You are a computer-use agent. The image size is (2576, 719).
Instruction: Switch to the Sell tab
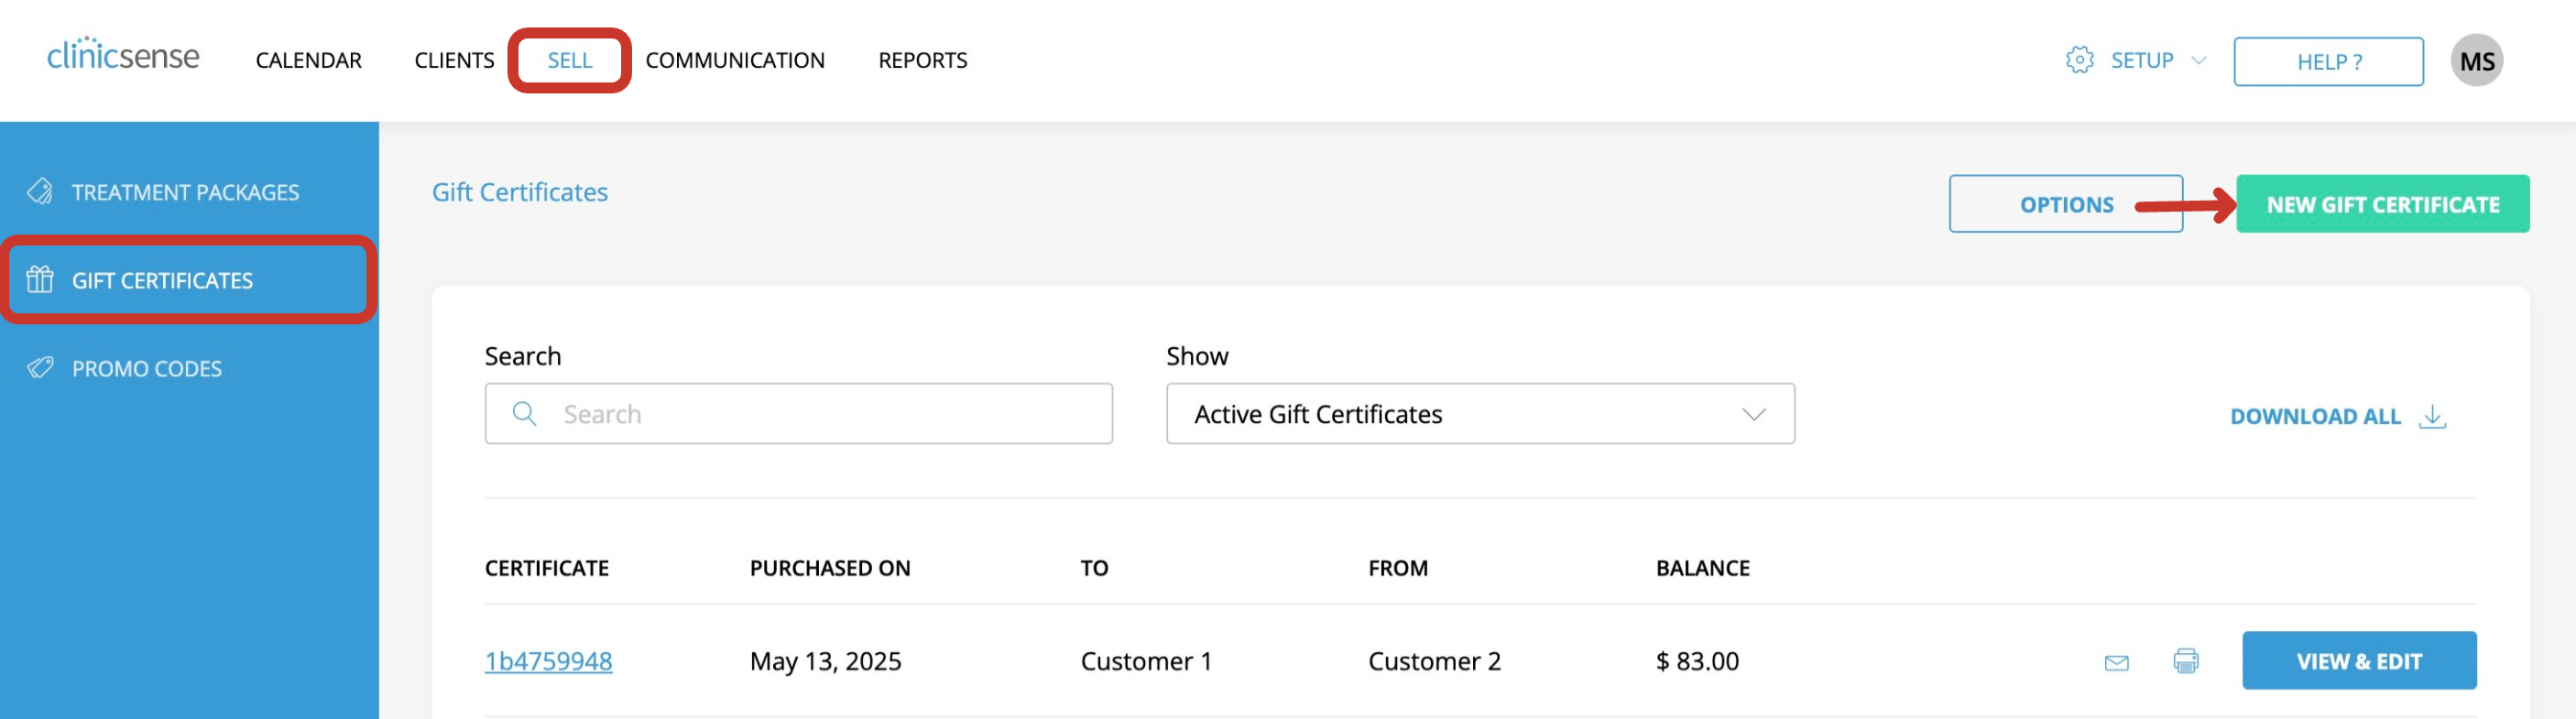click(x=569, y=61)
